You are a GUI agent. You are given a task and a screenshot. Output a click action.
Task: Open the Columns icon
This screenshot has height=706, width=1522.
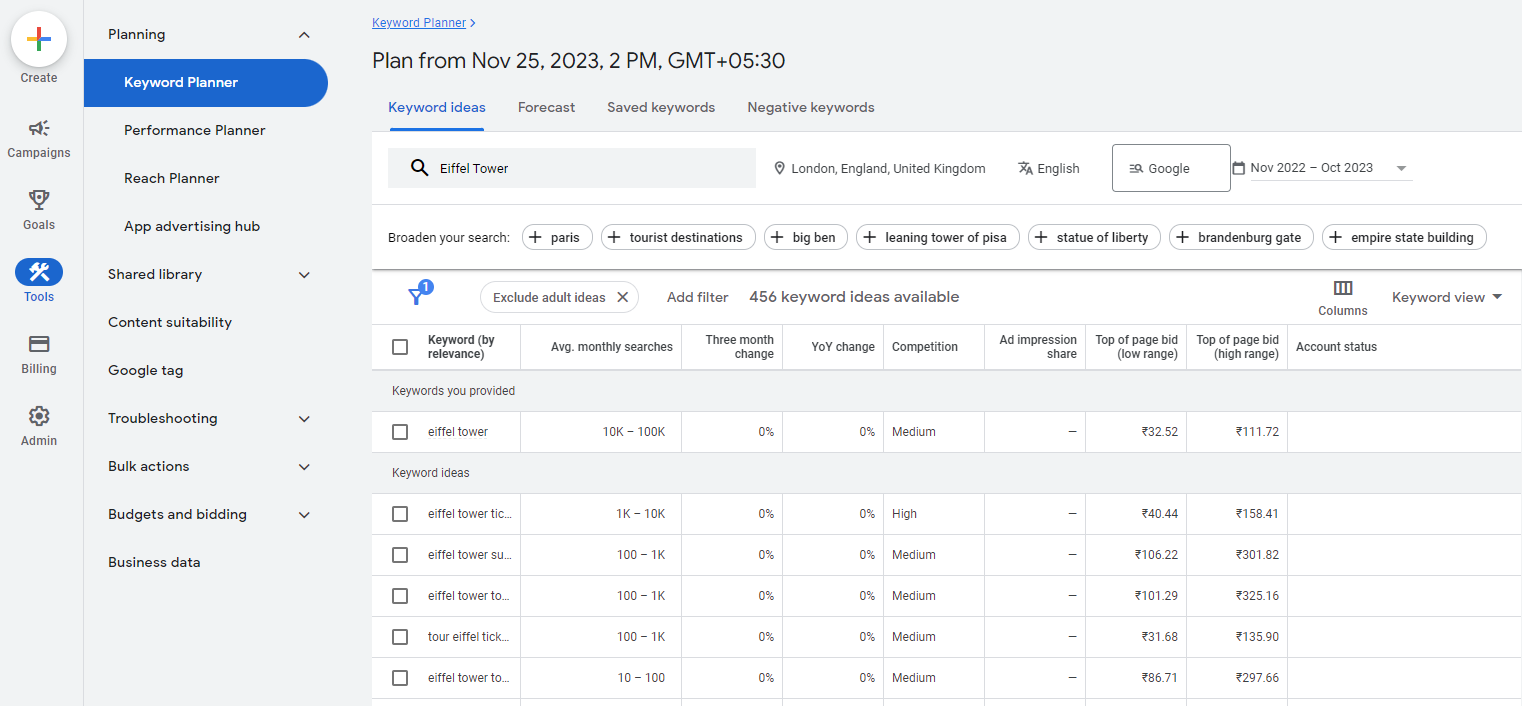point(1343,288)
